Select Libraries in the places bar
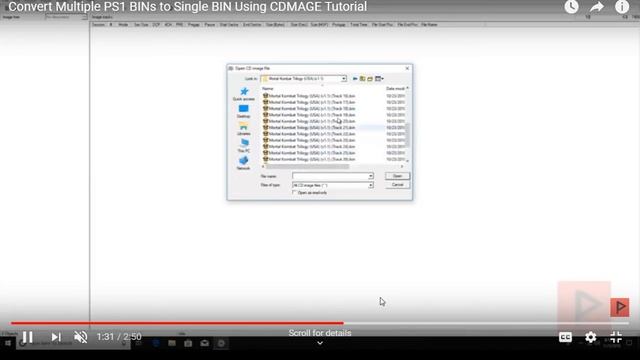 tap(244, 129)
